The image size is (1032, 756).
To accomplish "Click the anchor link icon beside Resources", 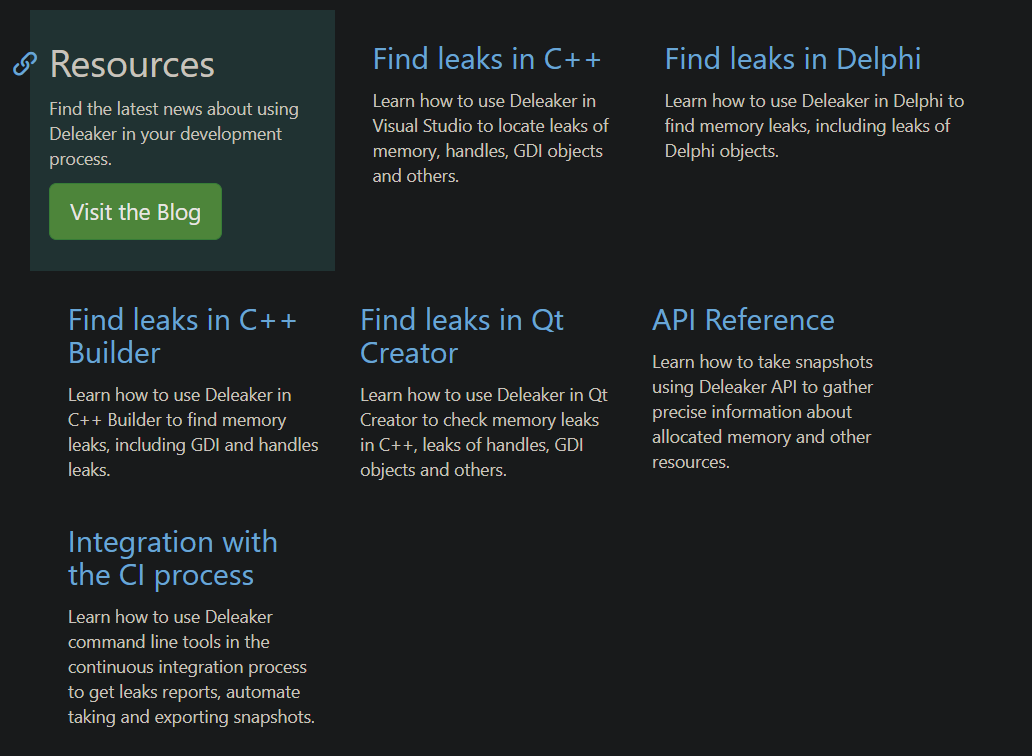I will [25, 65].
